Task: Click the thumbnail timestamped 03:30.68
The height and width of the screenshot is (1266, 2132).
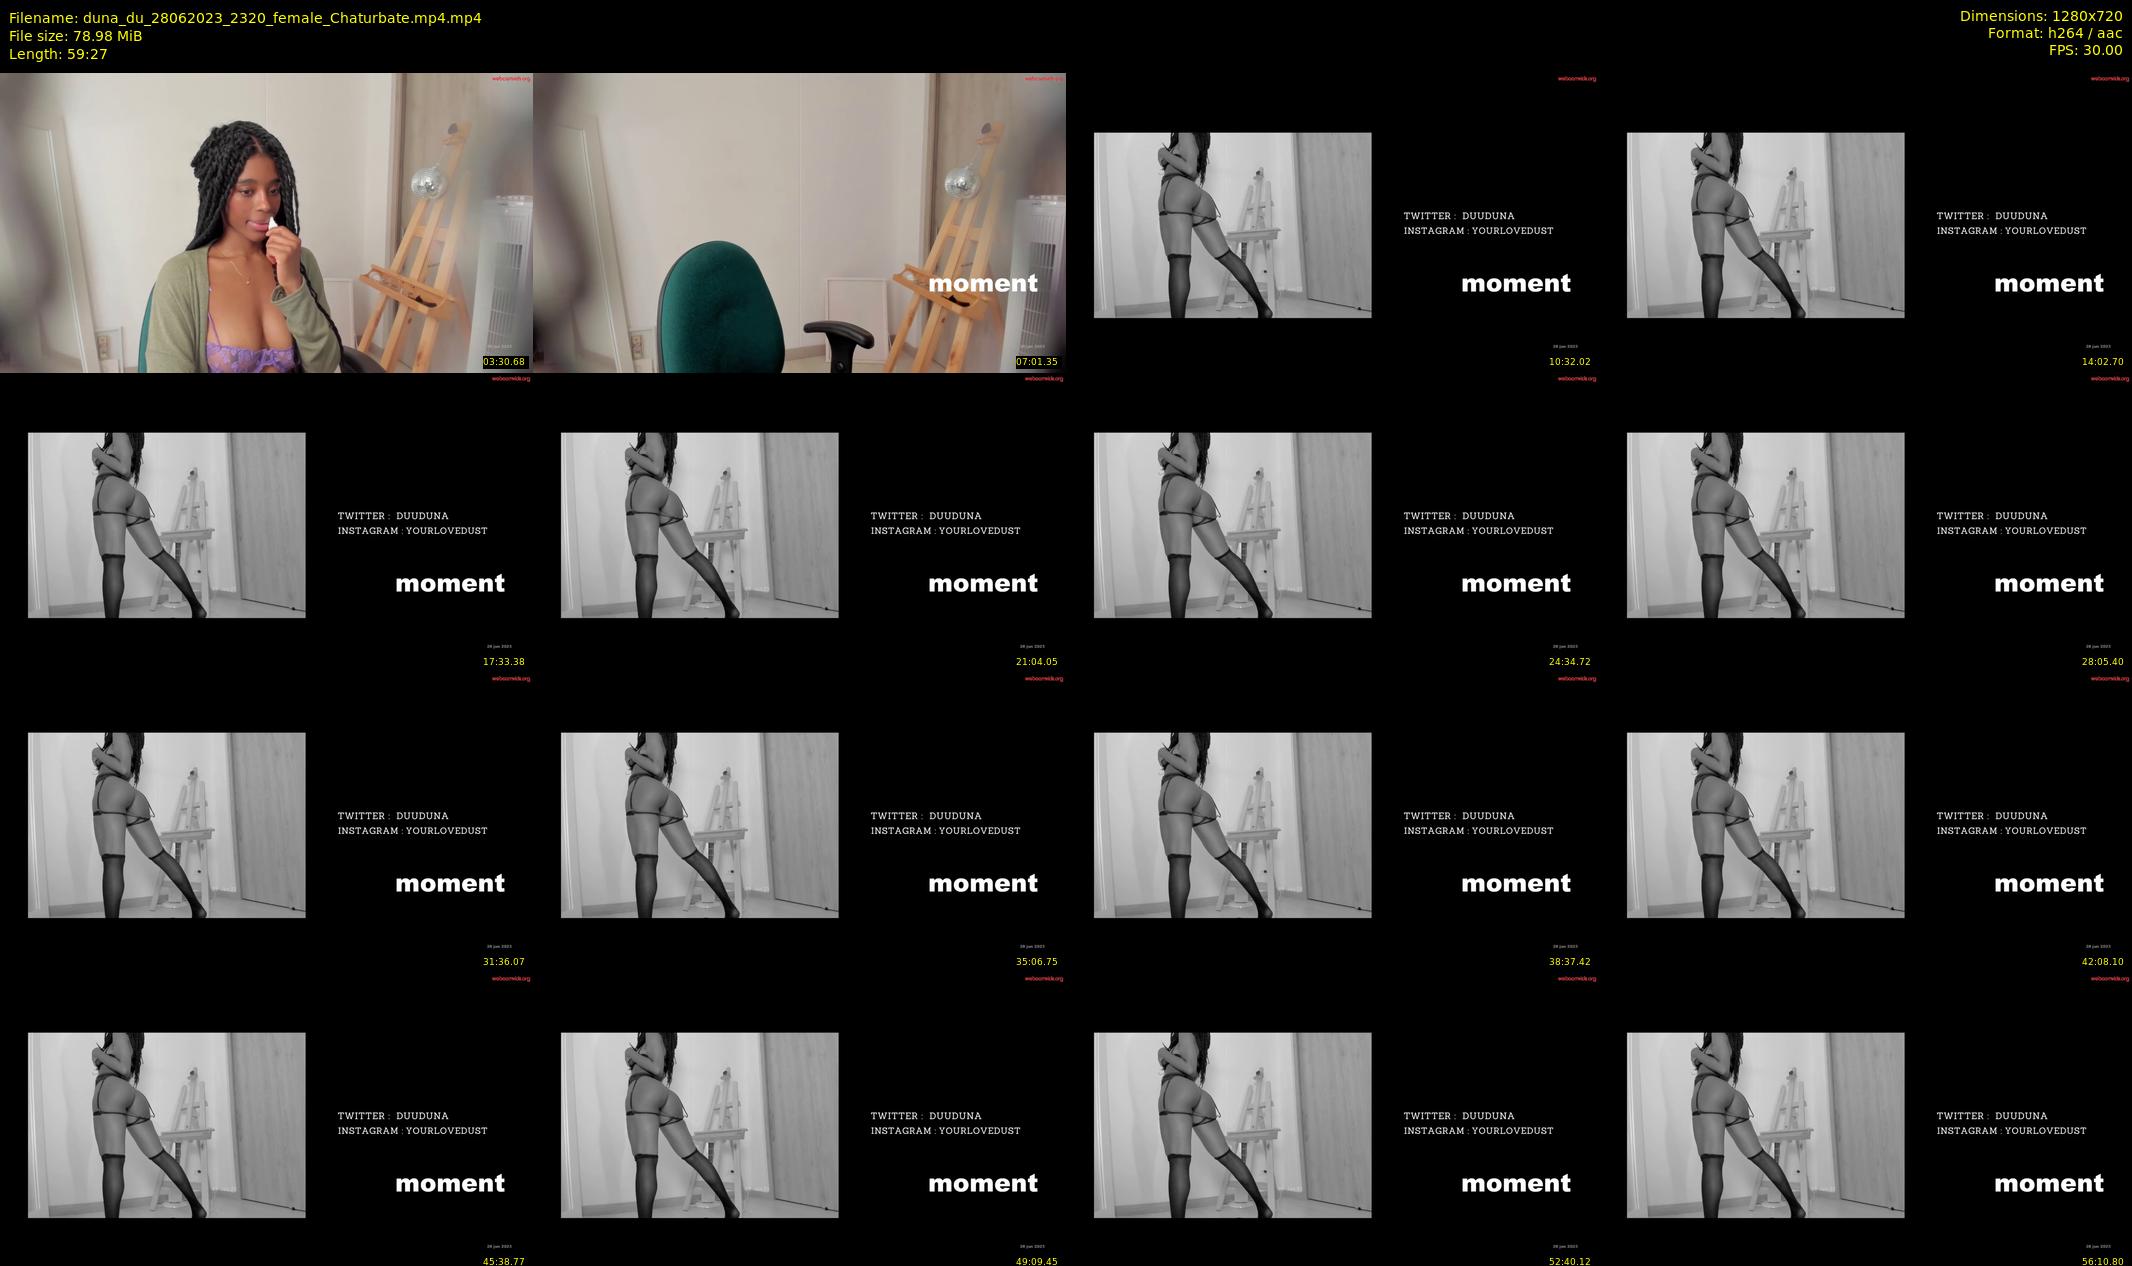Action: tap(266, 222)
